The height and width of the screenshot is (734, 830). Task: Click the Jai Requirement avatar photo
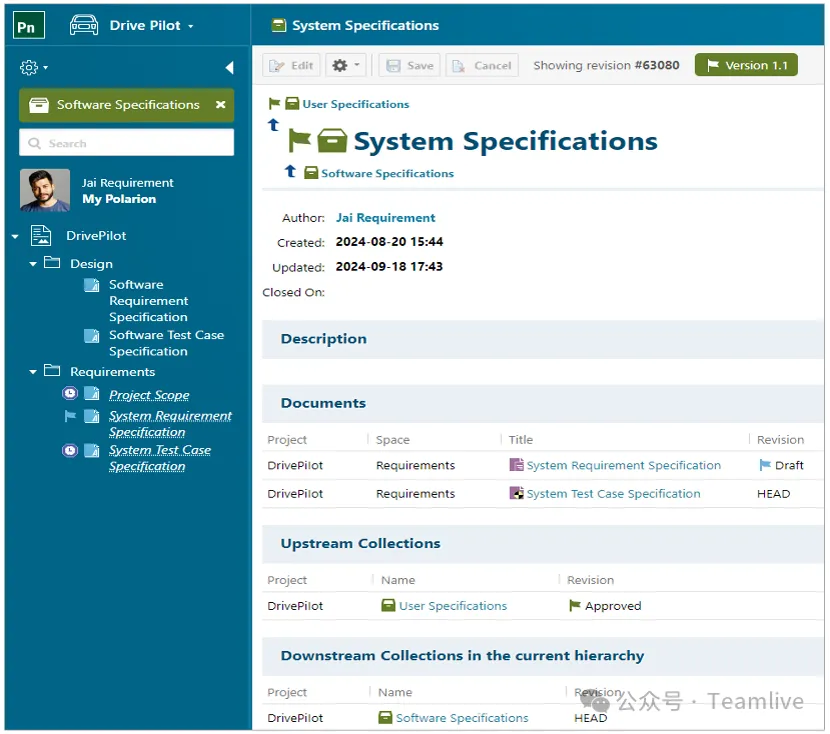click(44, 191)
